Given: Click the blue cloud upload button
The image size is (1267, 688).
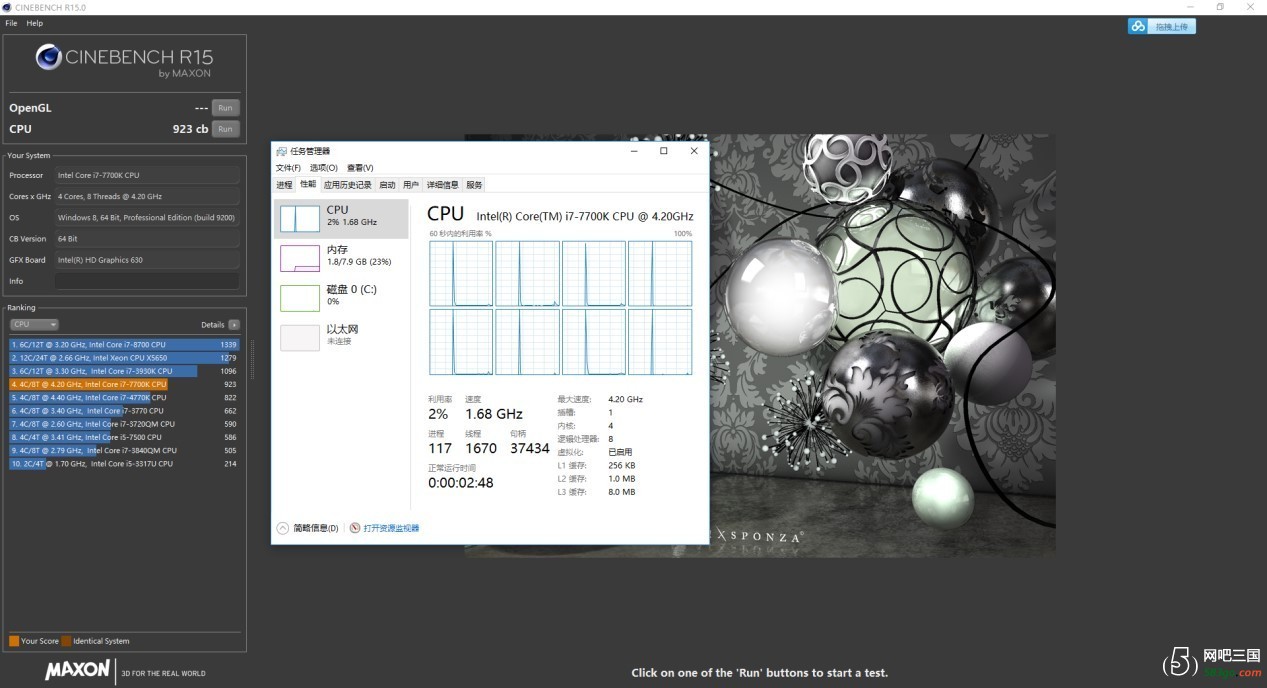Looking at the screenshot, I should (1161, 27).
